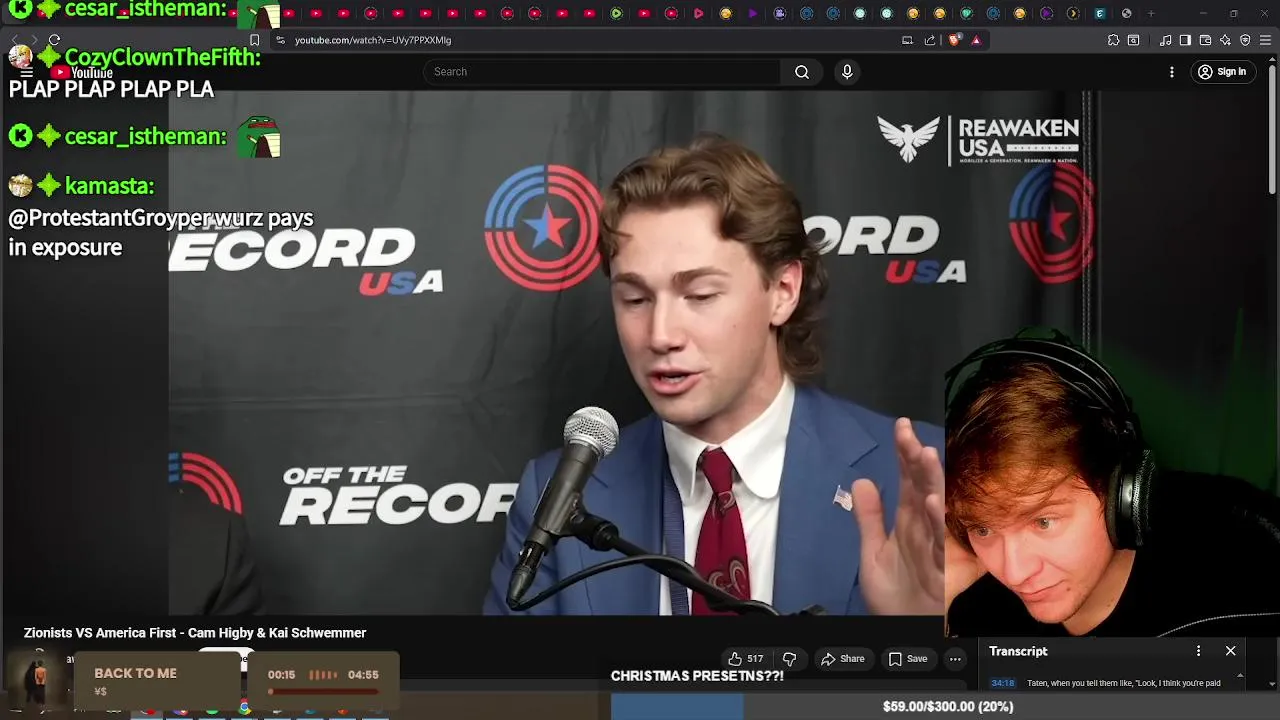Click the Chrome icon in the taskbar
This screenshot has width=1280, height=720.
click(x=244, y=708)
